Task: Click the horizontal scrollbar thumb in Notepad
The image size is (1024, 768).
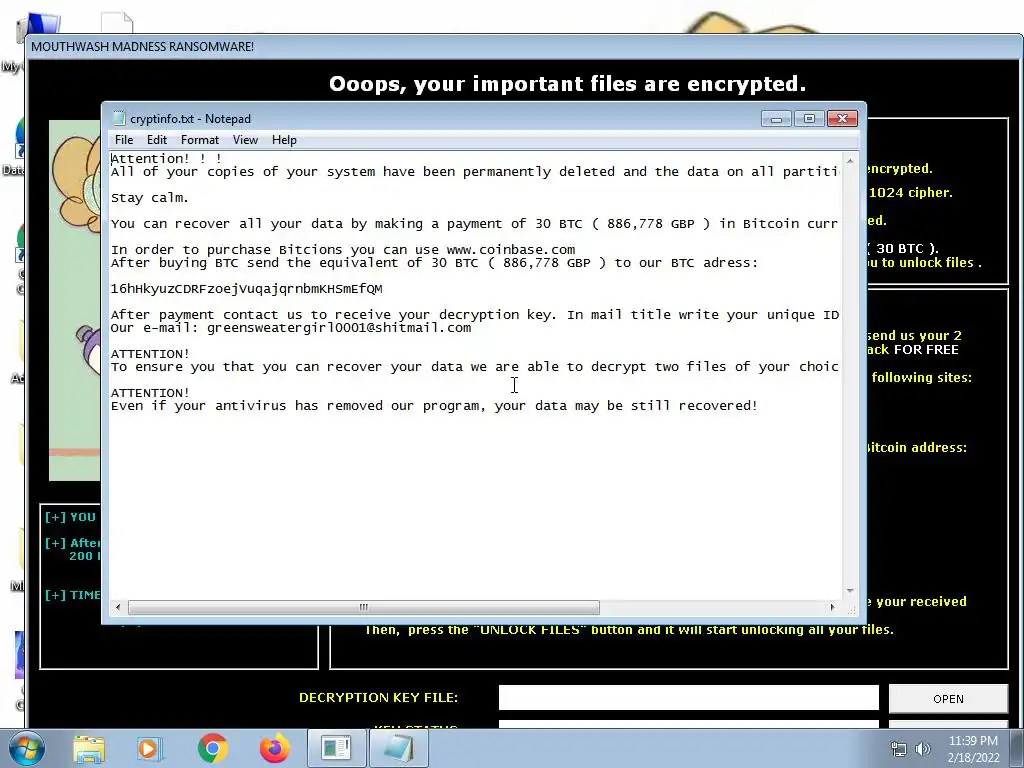Action: (364, 607)
